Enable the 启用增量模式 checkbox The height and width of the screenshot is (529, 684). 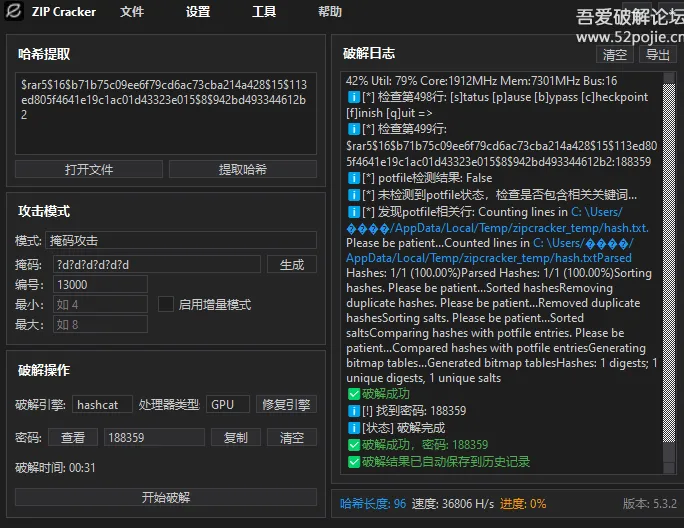(x=166, y=304)
